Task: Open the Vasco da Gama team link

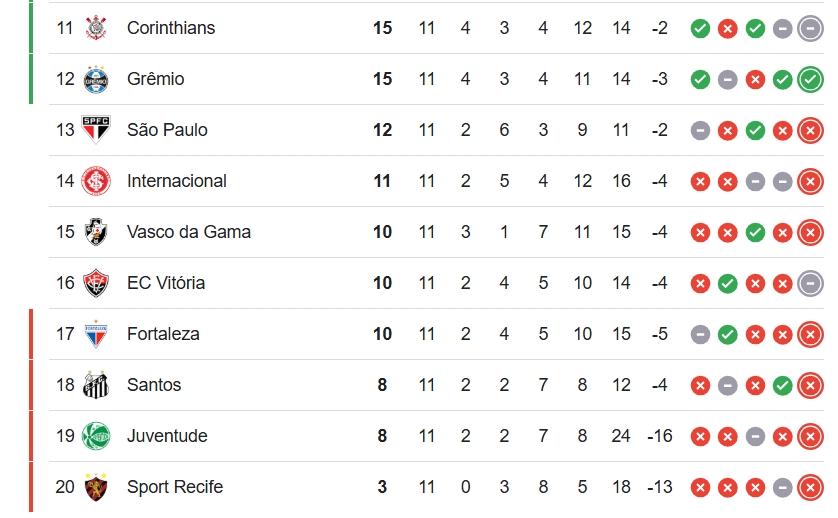Action: (189, 232)
